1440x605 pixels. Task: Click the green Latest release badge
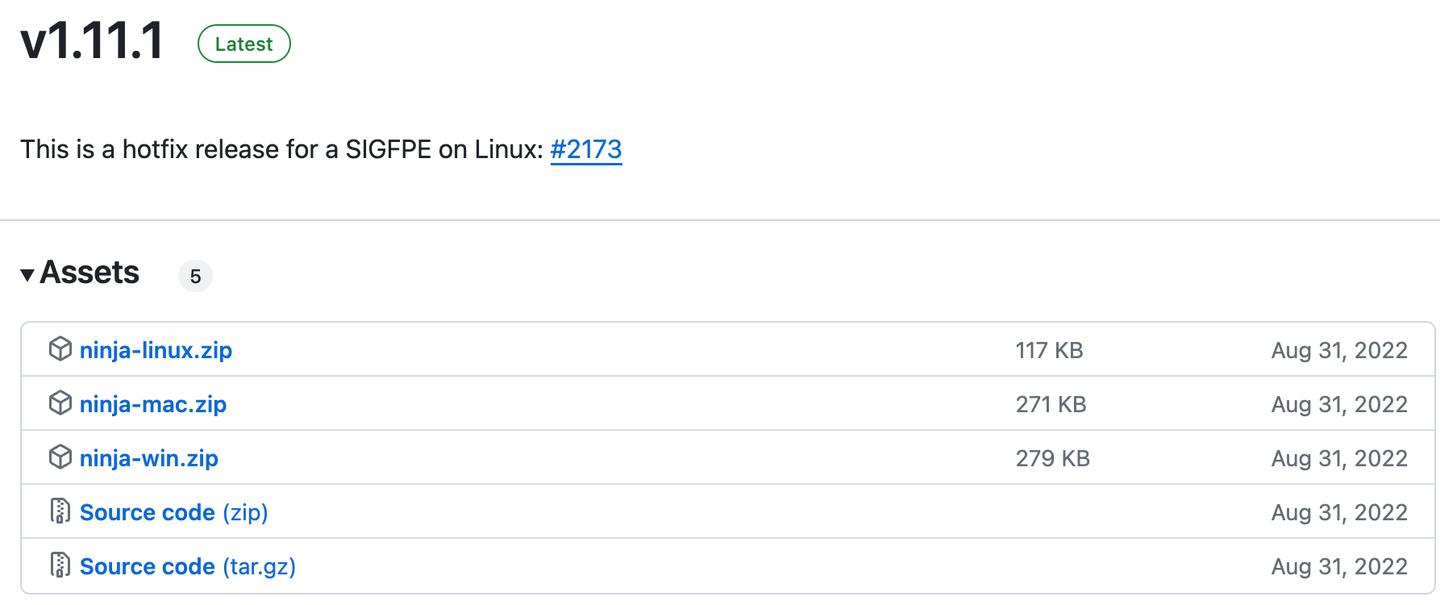[244, 44]
